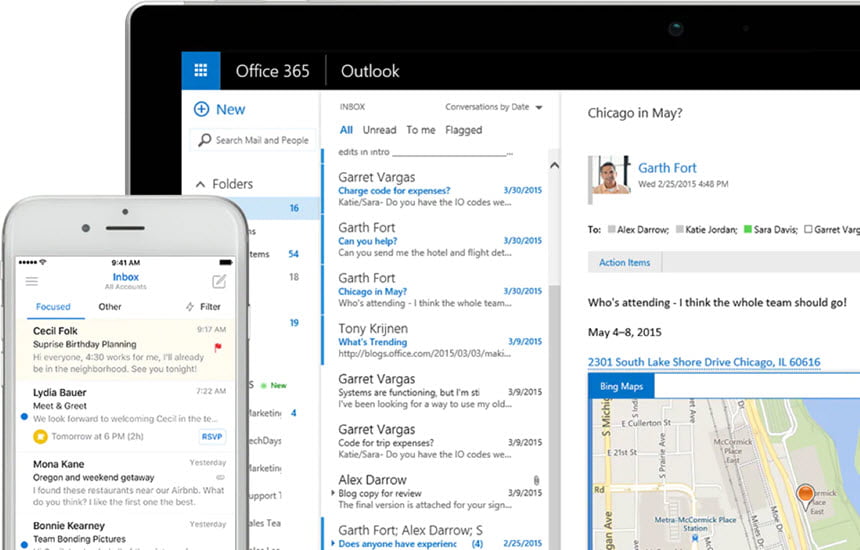
Task: Click the Chicago in May? reading pane subject
Action: 635,114
